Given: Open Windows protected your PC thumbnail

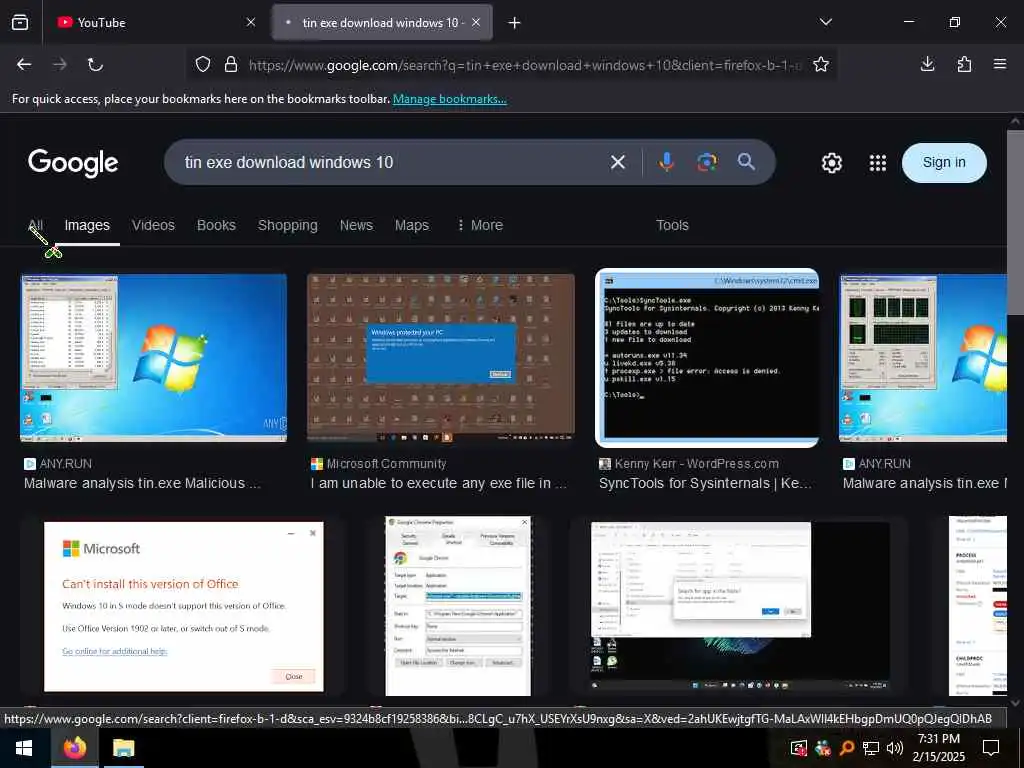Looking at the screenshot, I should [x=441, y=357].
